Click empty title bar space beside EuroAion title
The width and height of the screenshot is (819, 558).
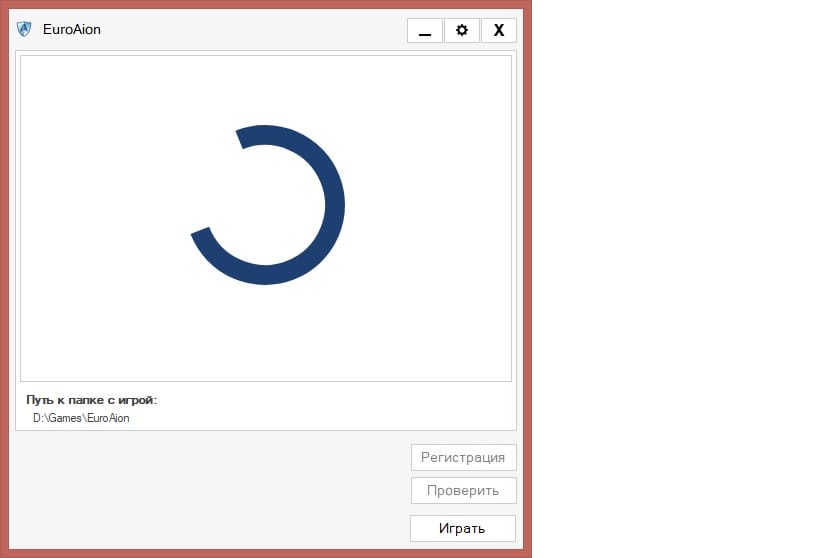(x=250, y=29)
